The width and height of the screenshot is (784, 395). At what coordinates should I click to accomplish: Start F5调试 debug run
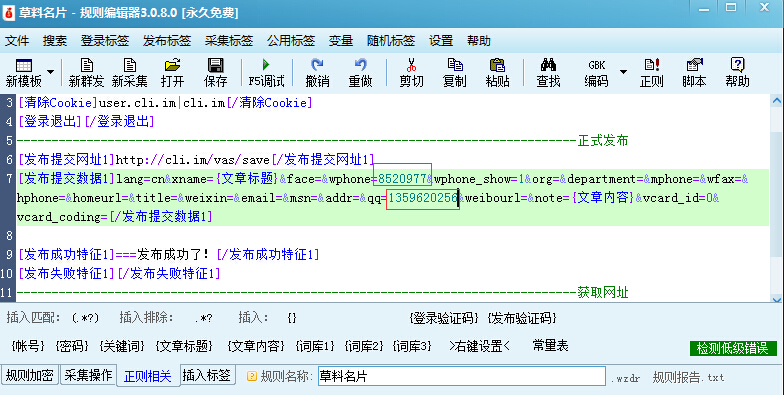(x=266, y=72)
